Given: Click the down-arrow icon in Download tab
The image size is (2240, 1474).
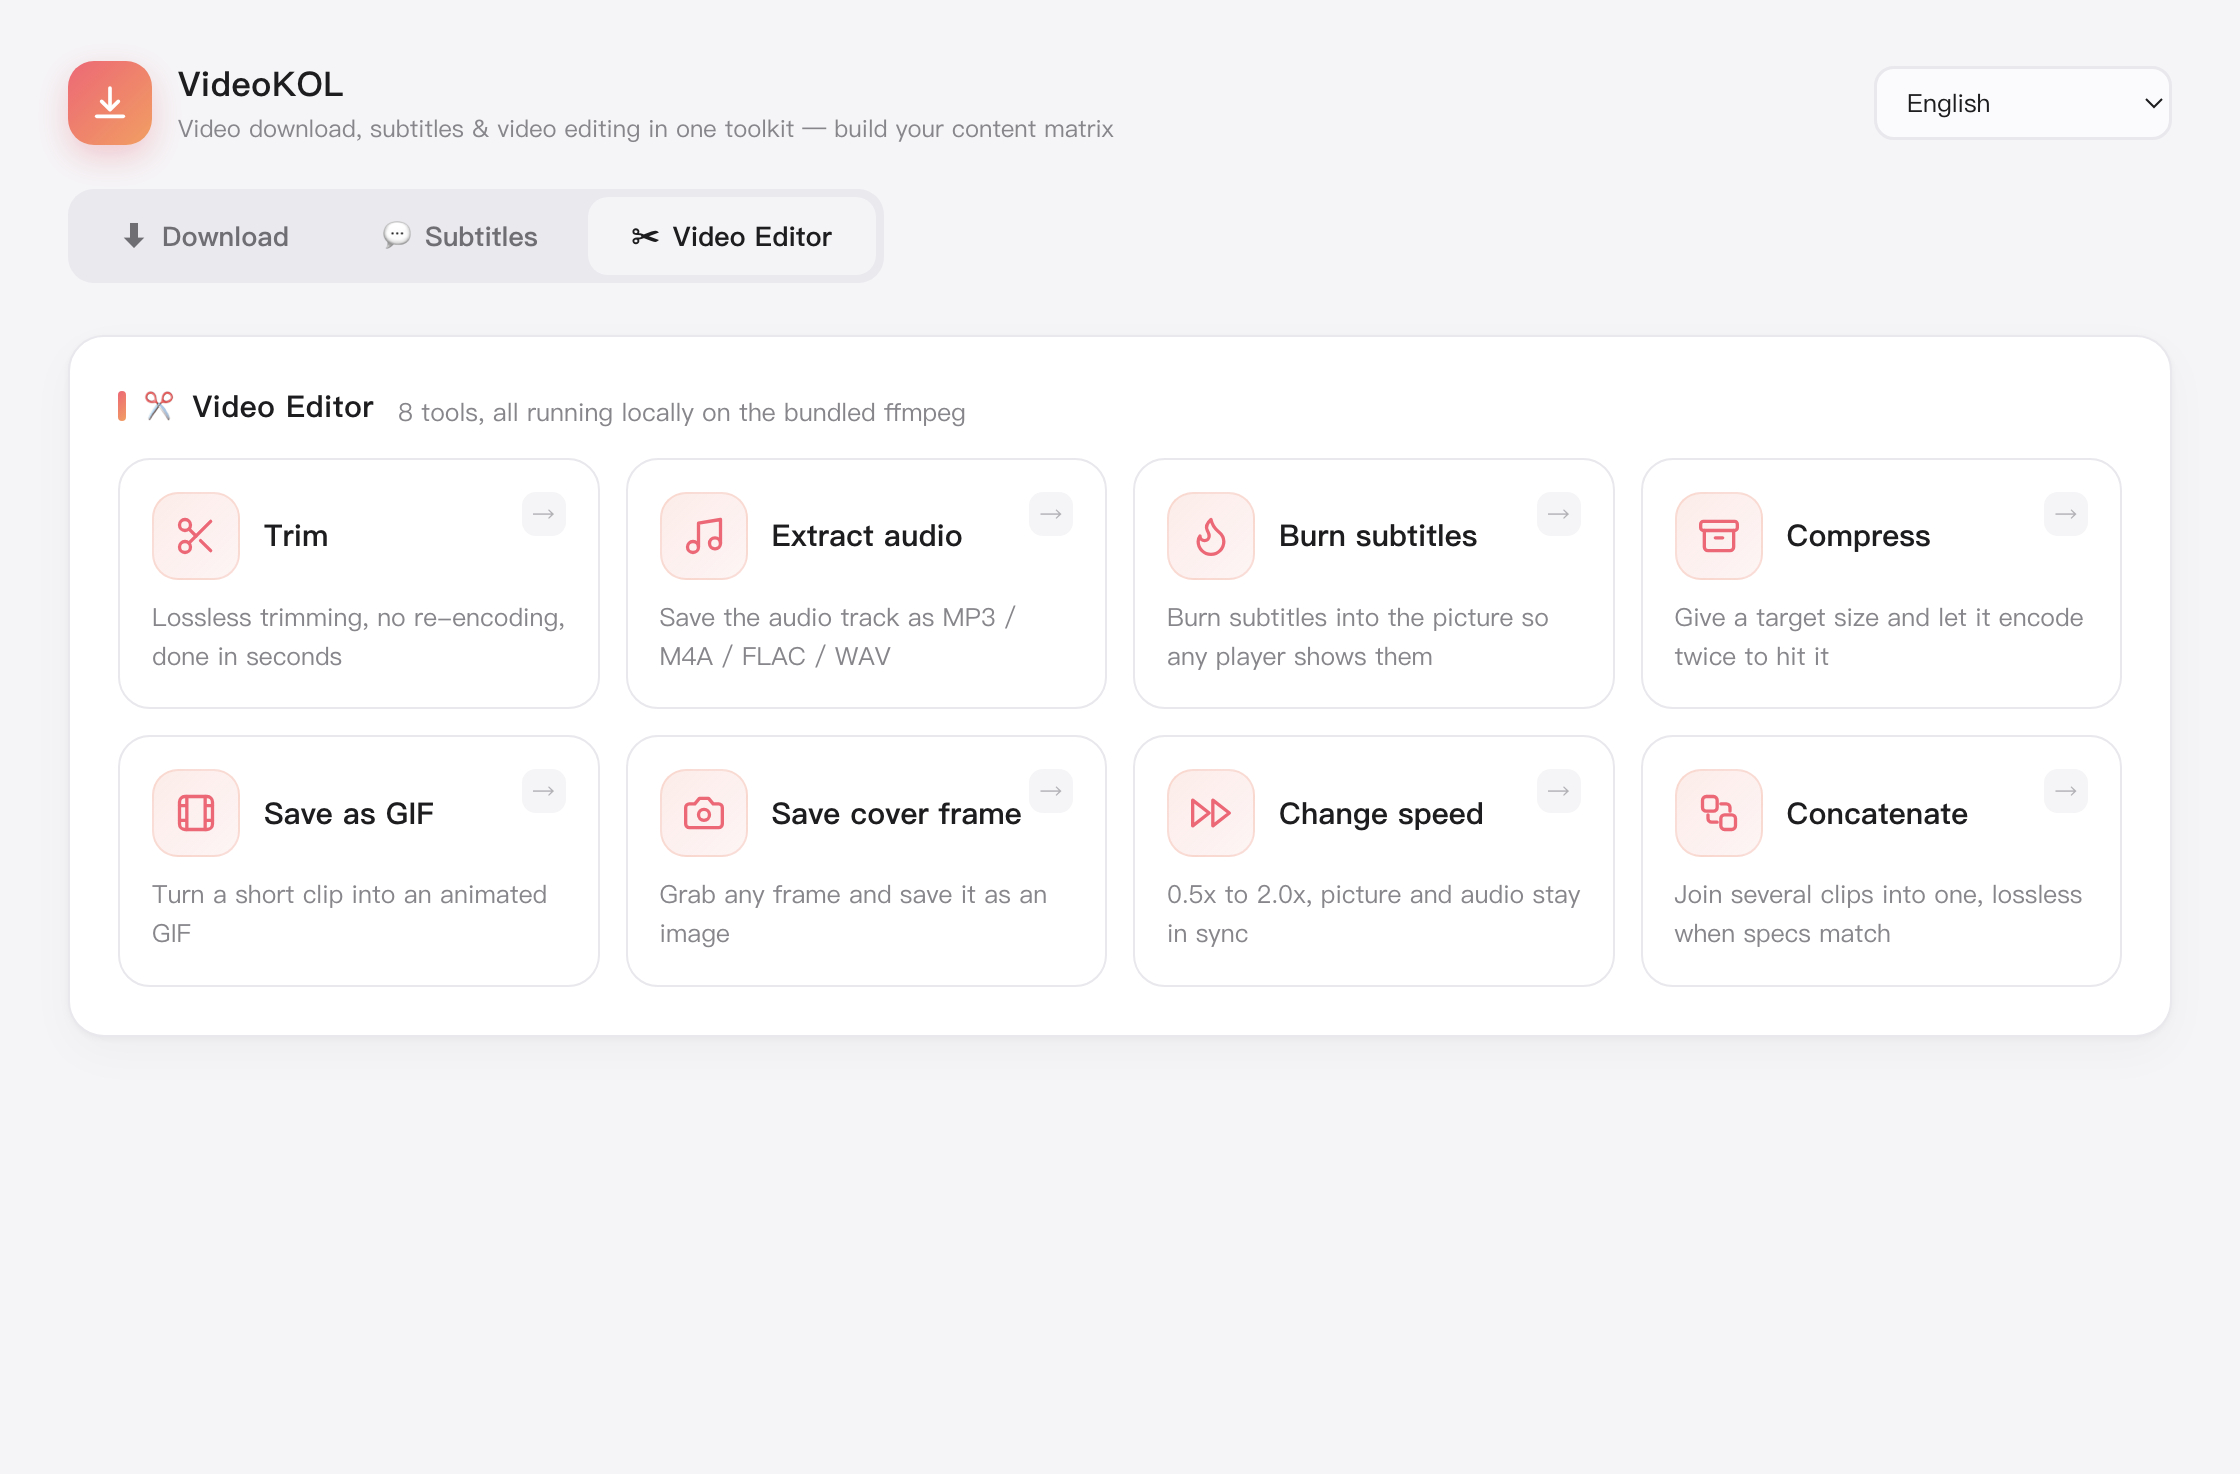Looking at the screenshot, I should point(134,236).
